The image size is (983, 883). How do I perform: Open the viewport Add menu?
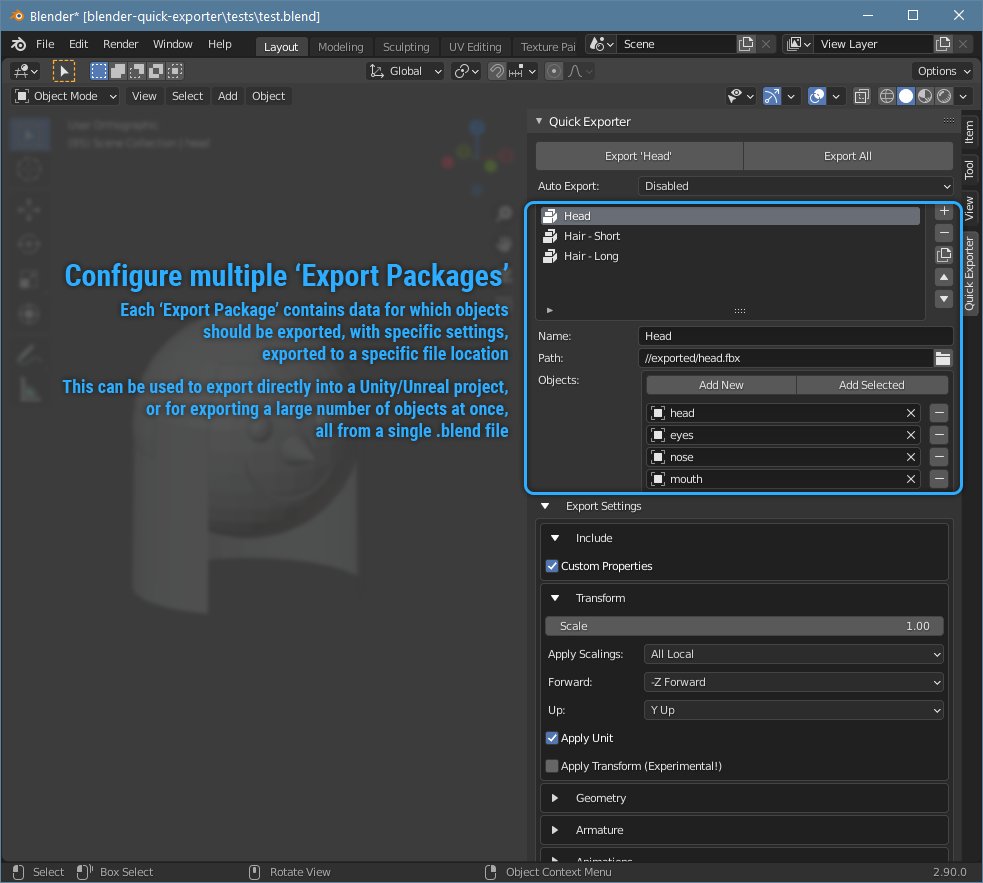228,97
